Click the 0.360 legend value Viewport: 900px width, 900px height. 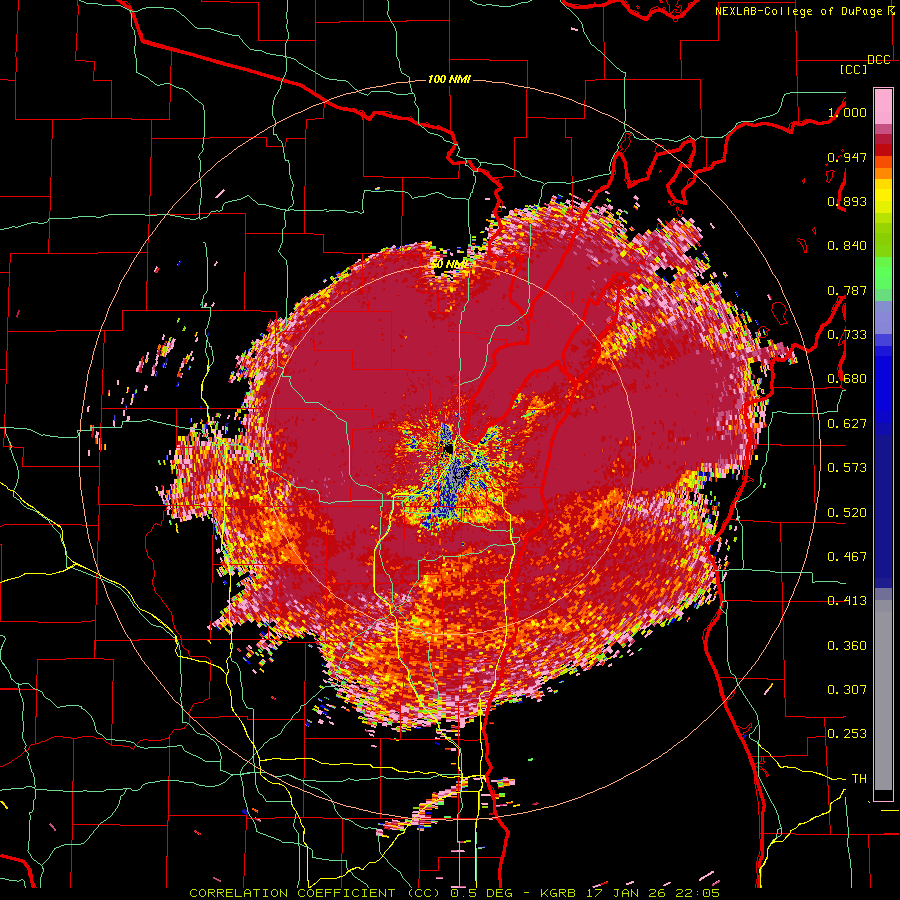click(x=847, y=646)
